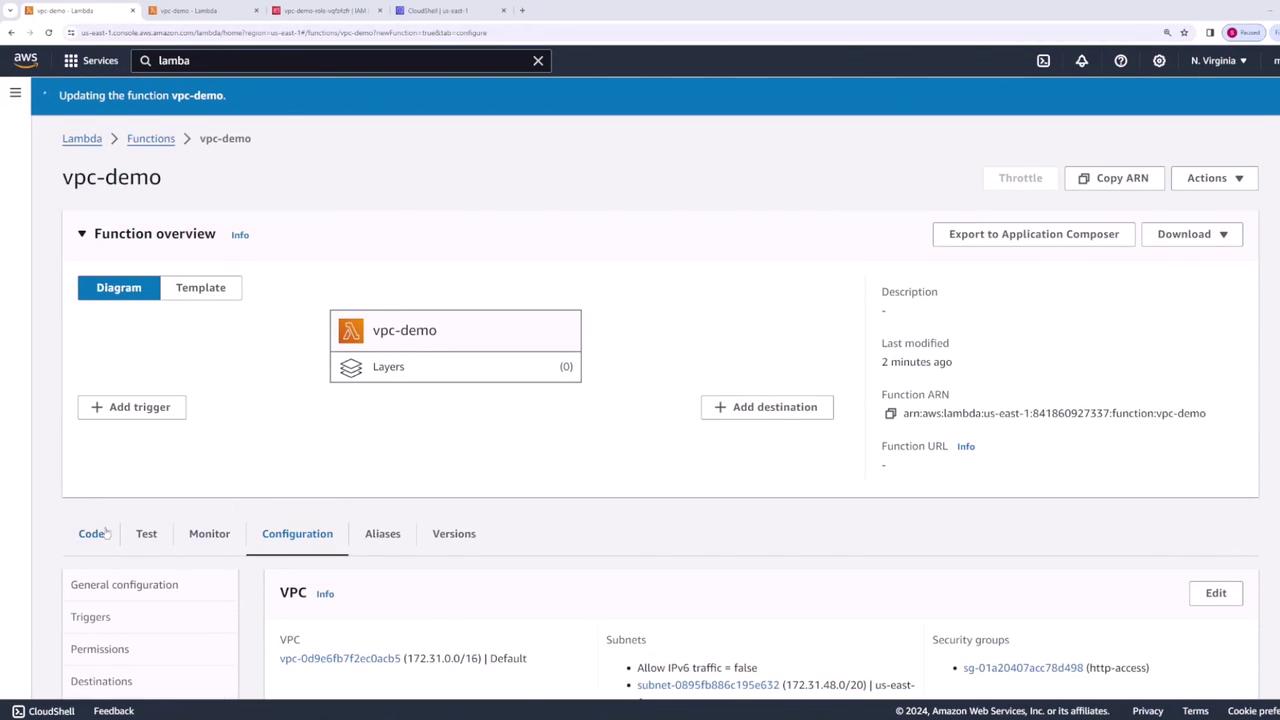Open the N. Virginia region selector
This screenshot has height=720, width=1280.
click(x=1219, y=60)
